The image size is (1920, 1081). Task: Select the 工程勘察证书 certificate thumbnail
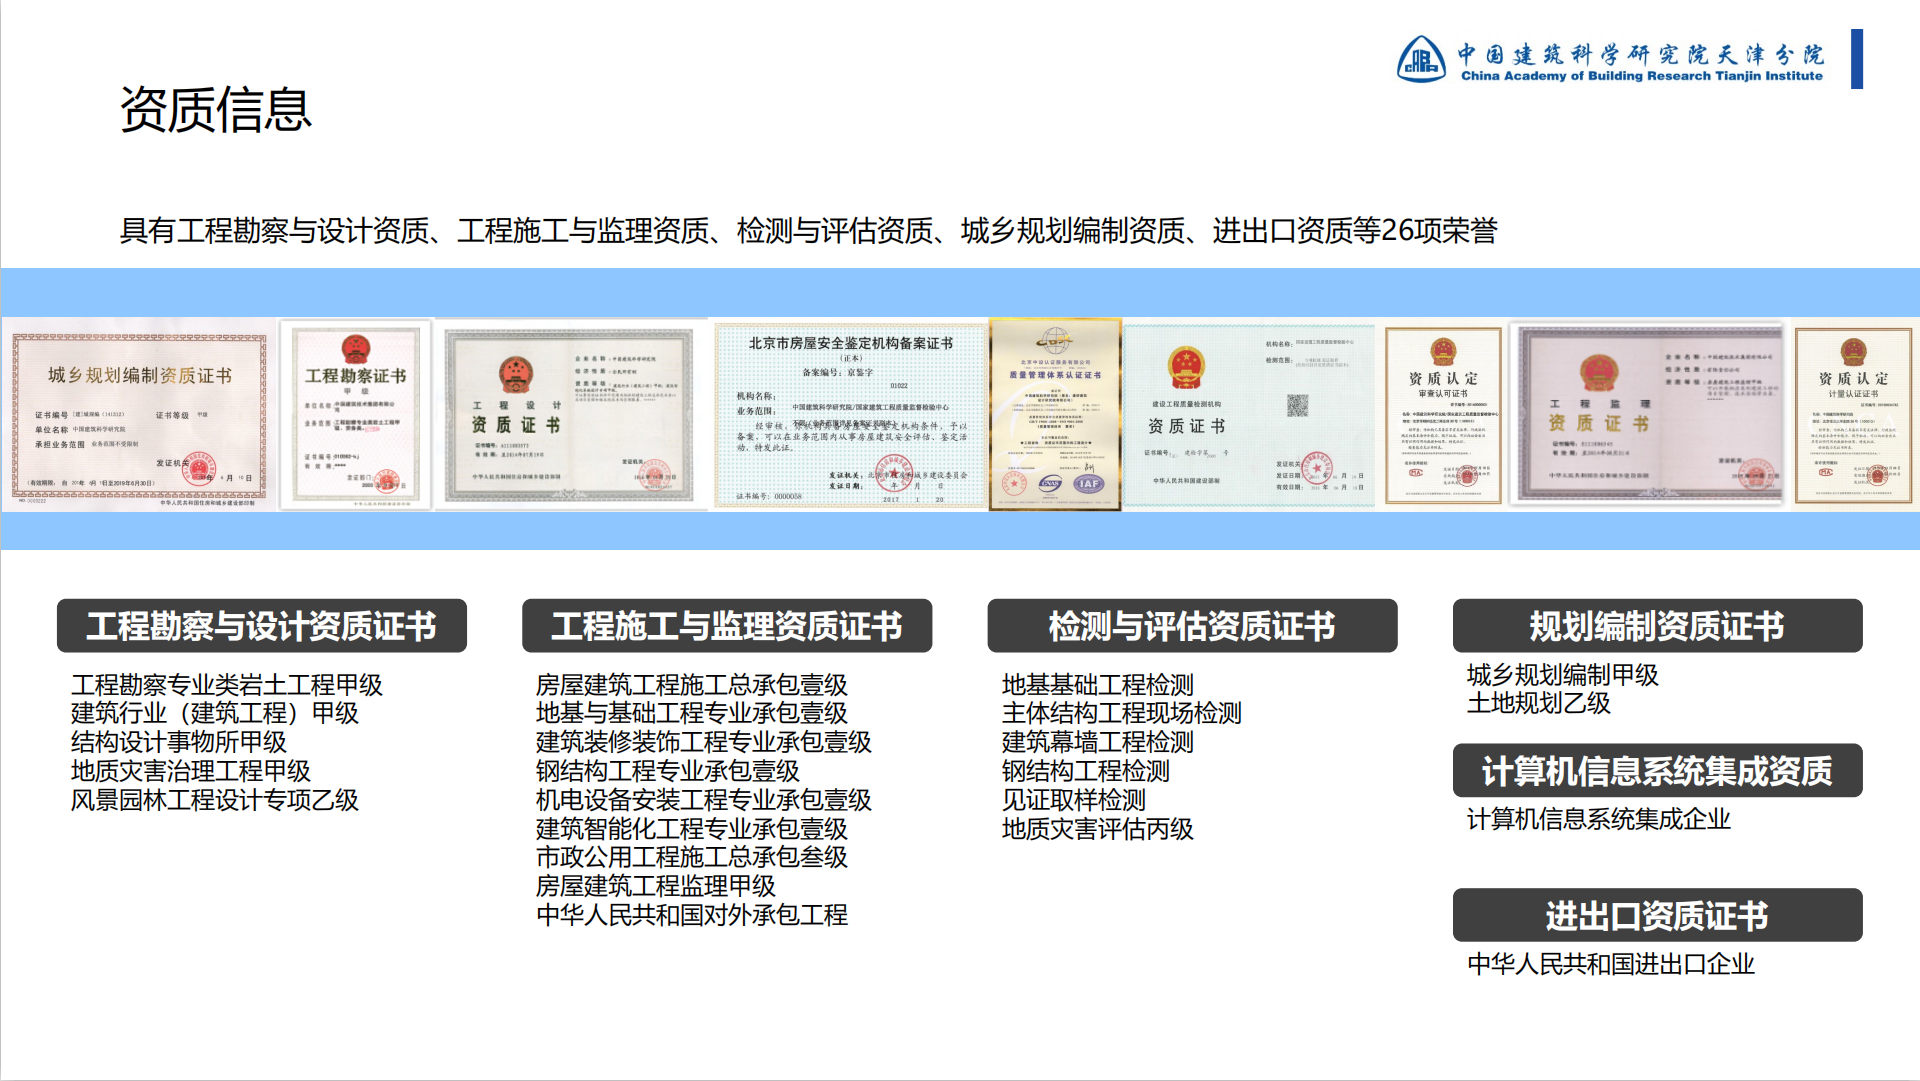[x=355, y=414]
